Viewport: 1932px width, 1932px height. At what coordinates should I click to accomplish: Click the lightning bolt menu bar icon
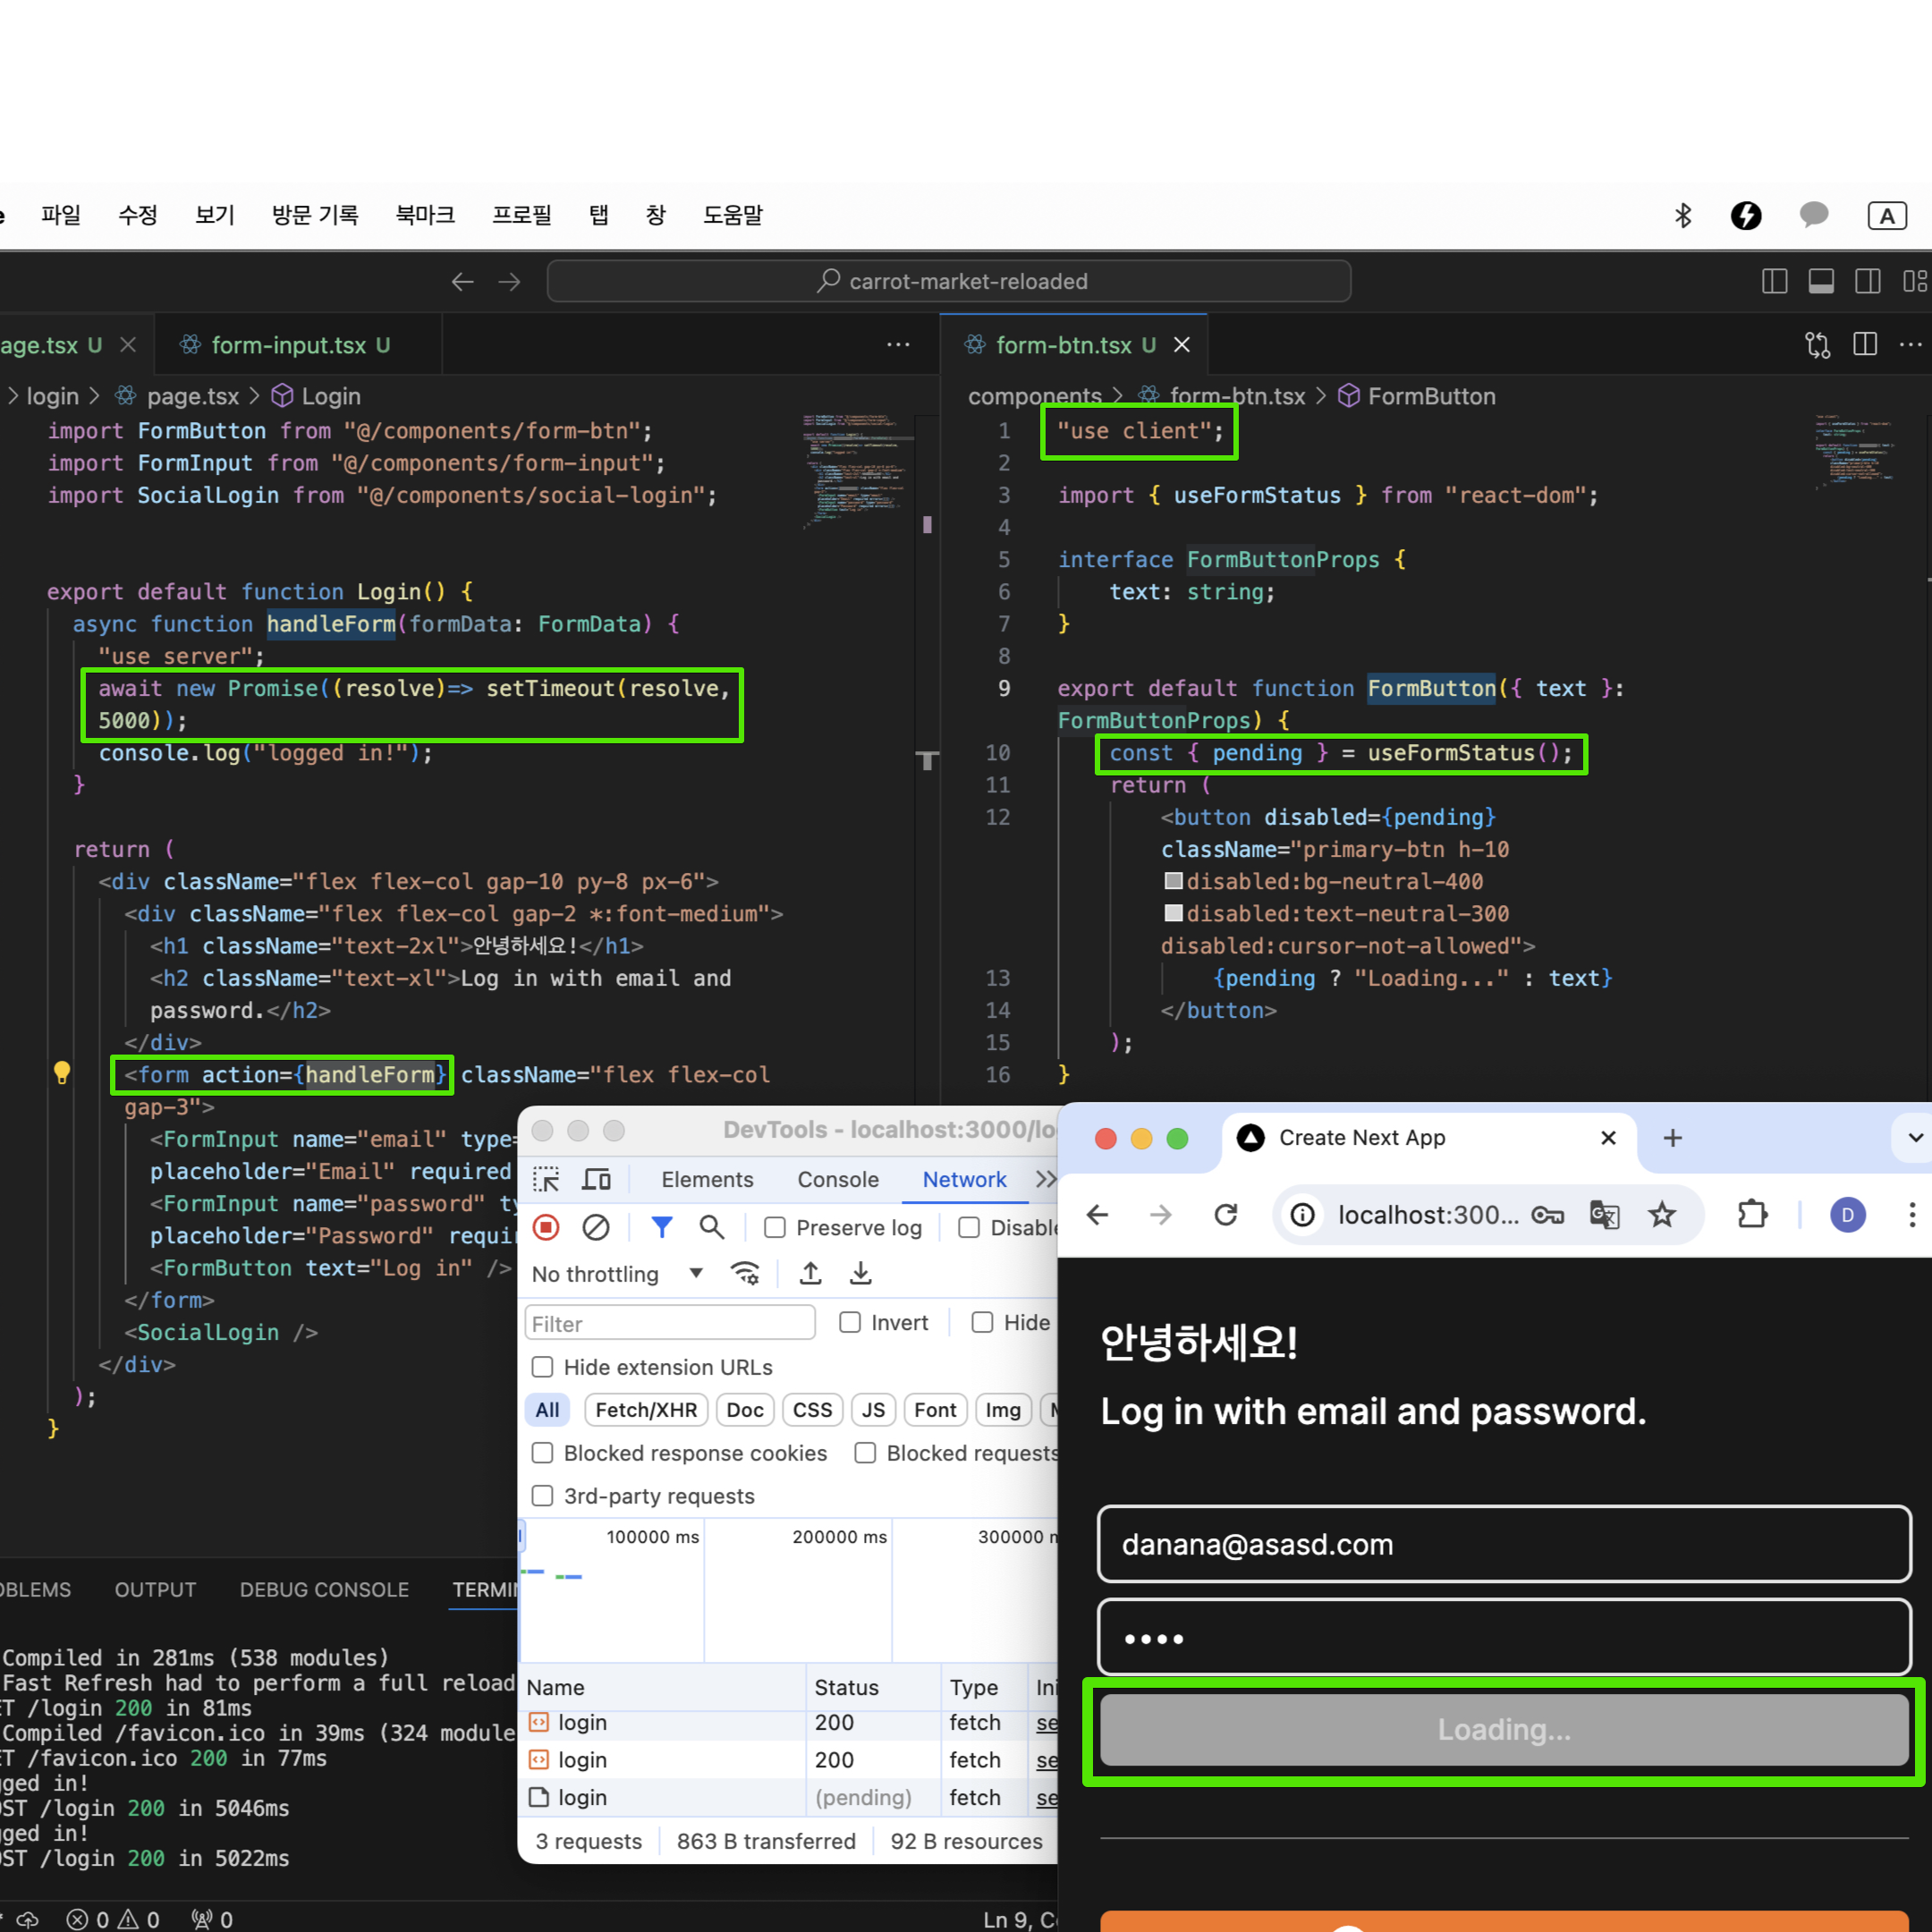(x=1746, y=215)
